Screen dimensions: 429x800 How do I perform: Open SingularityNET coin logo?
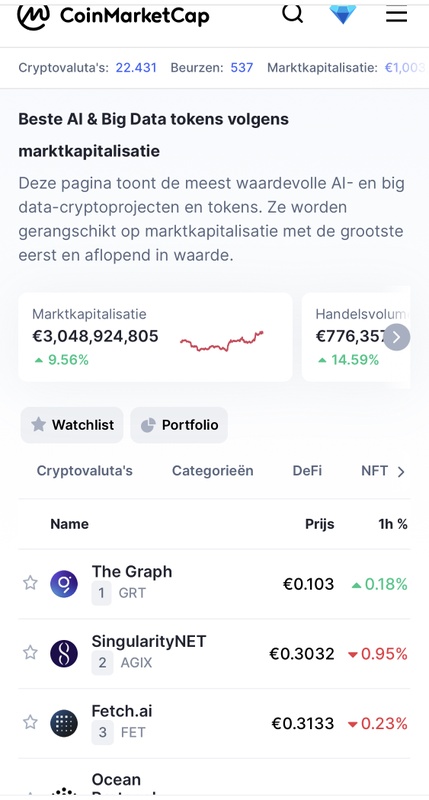(64, 654)
